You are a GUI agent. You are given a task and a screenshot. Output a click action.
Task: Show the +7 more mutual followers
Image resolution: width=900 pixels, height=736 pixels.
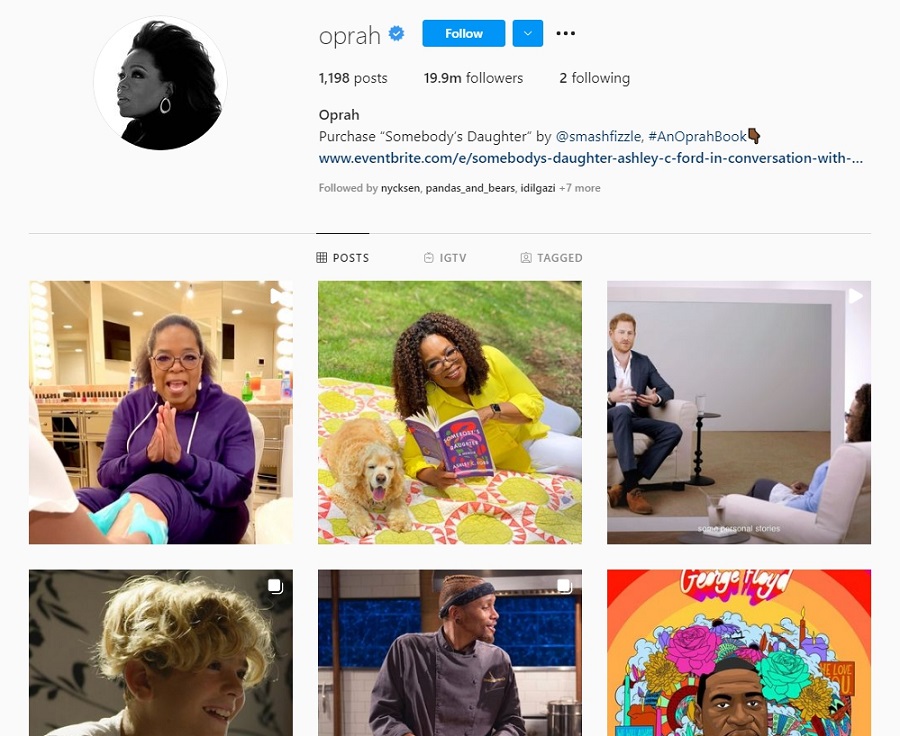(580, 188)
